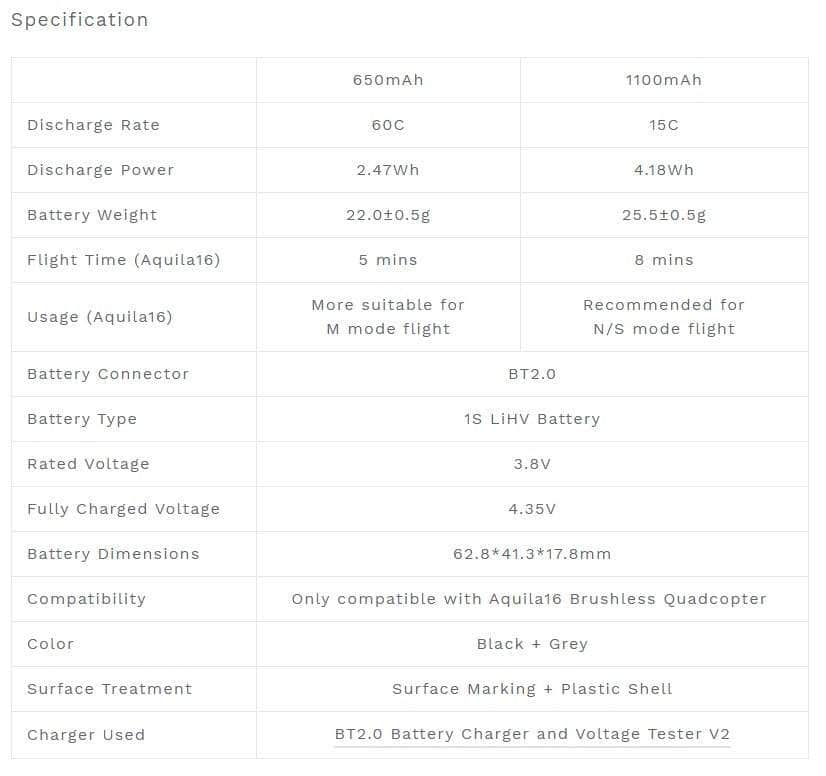Select the 5 mins flight time cell
The width and height of the screenshot is (826, 776).
pyautogui.click(x=388, y=260)
